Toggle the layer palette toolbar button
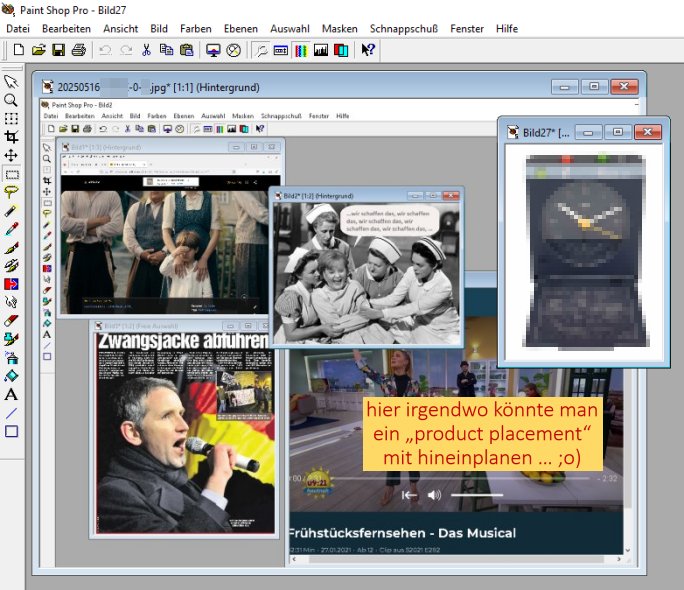This screenshot has width=684, height=590. (x=341, y=49)
